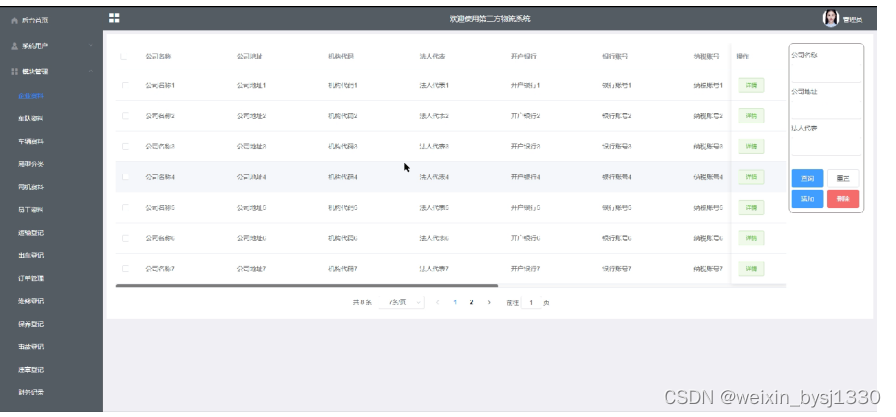Open 详情 for the 公司名称5 row
This screenshot has width=896, height=417.
(x=751, y=207)
